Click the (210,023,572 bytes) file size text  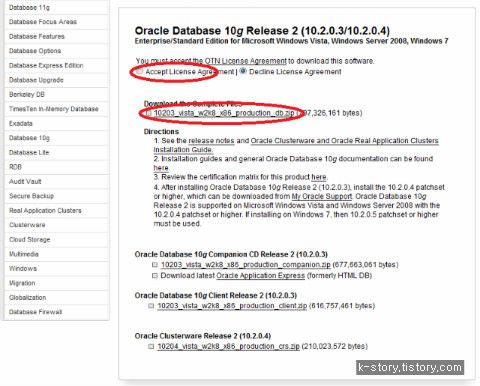[335, 346]
